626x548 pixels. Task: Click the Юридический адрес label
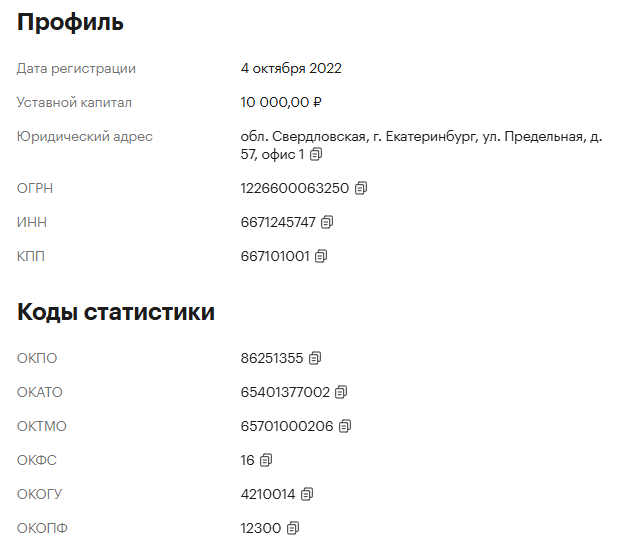coord(85,137)
